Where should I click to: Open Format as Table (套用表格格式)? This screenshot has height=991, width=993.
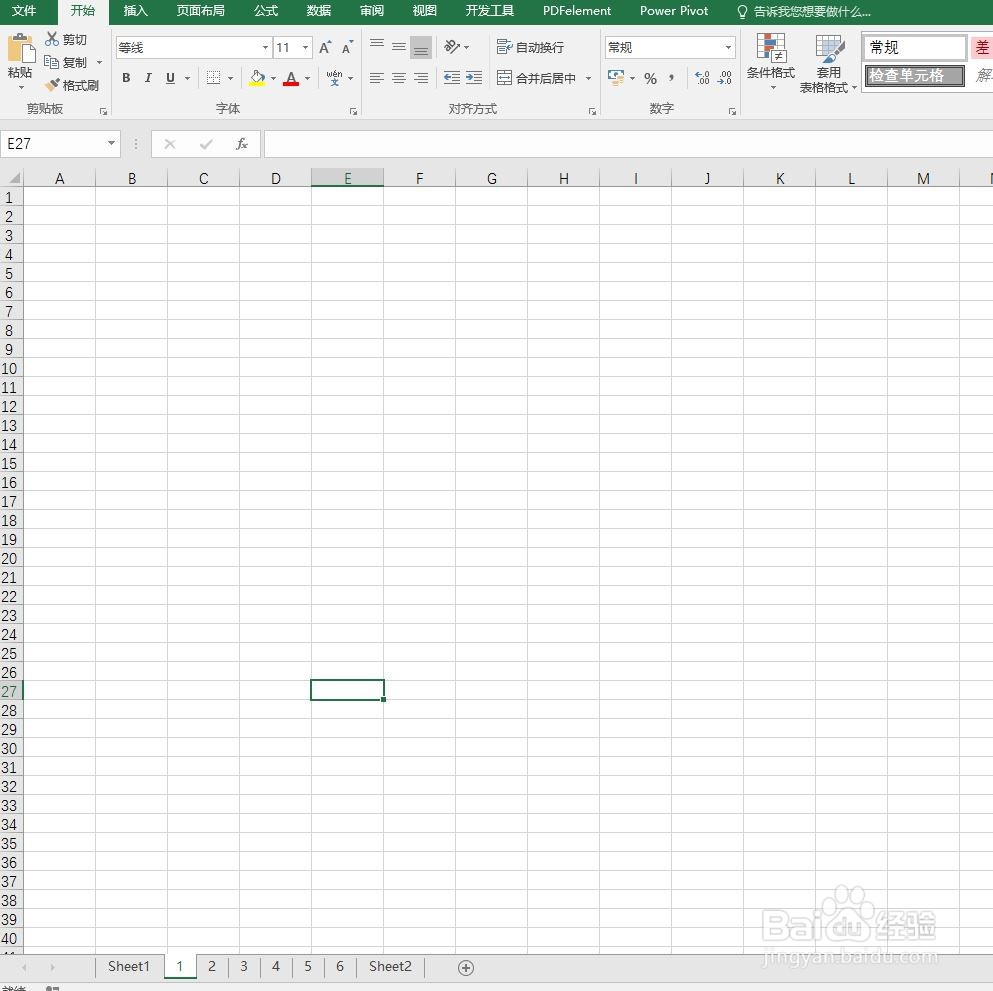pos(828,63)
